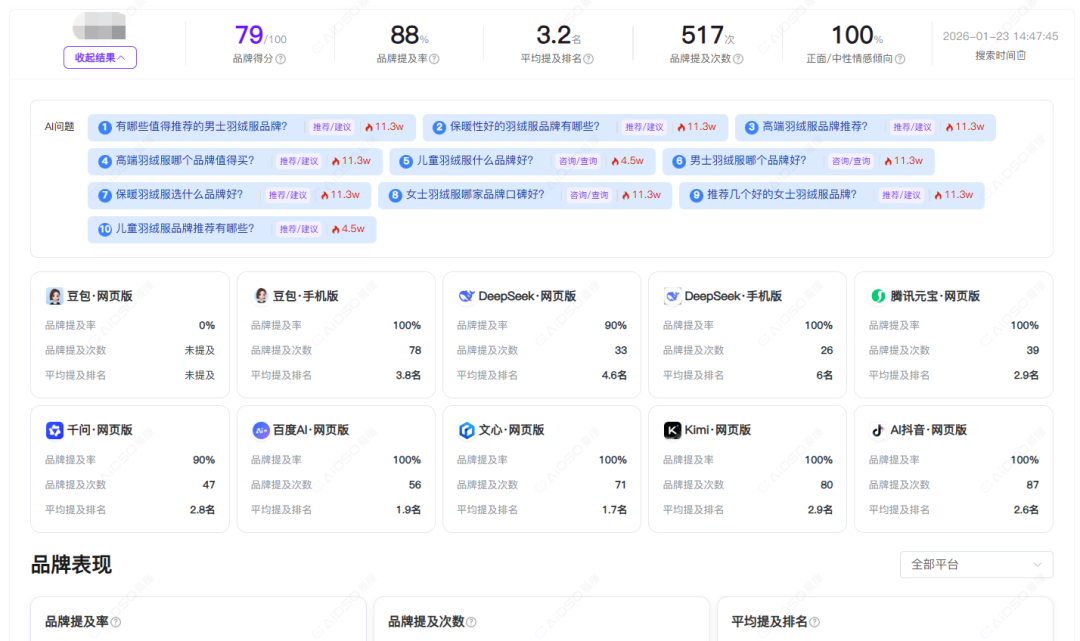Click the 百度AI·网页版 logo icon
Screen dimensions: 1080x641
click(260, 430)
